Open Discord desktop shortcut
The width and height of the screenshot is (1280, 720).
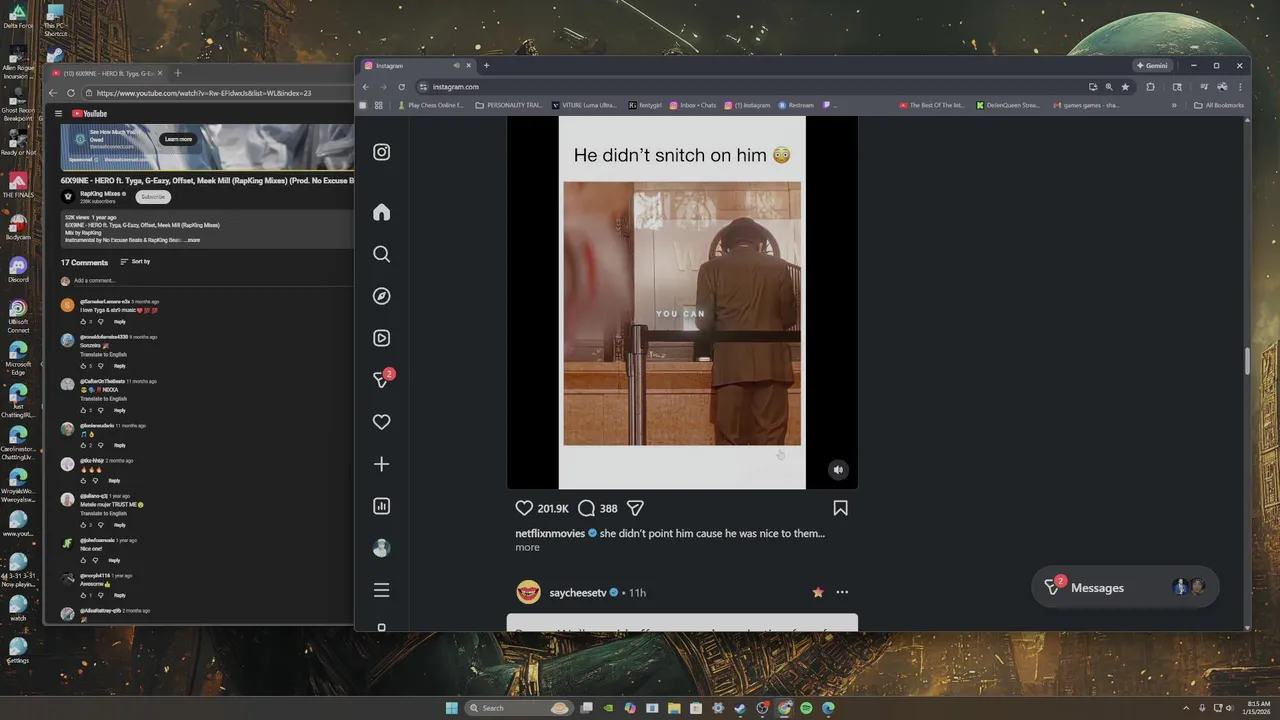coord(18,269)
